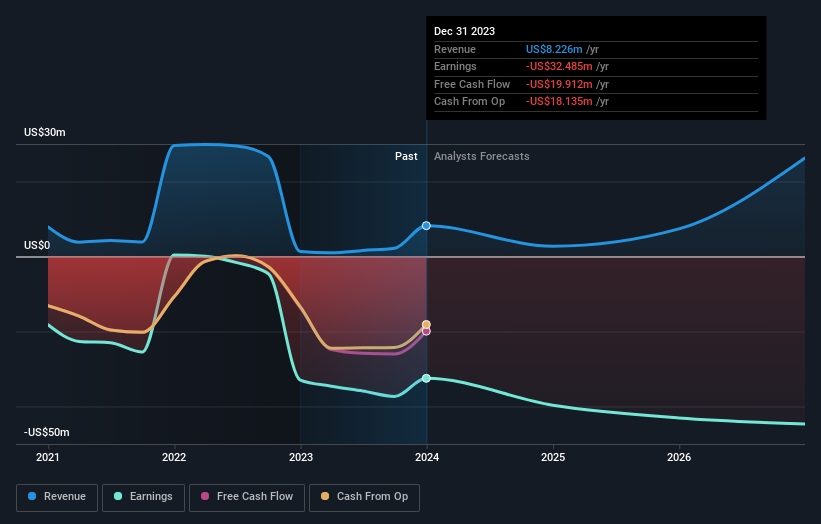This screenshot has width=821, height=524.
Task: Click the US$30m y-axis label
Action: pos(45,132)
